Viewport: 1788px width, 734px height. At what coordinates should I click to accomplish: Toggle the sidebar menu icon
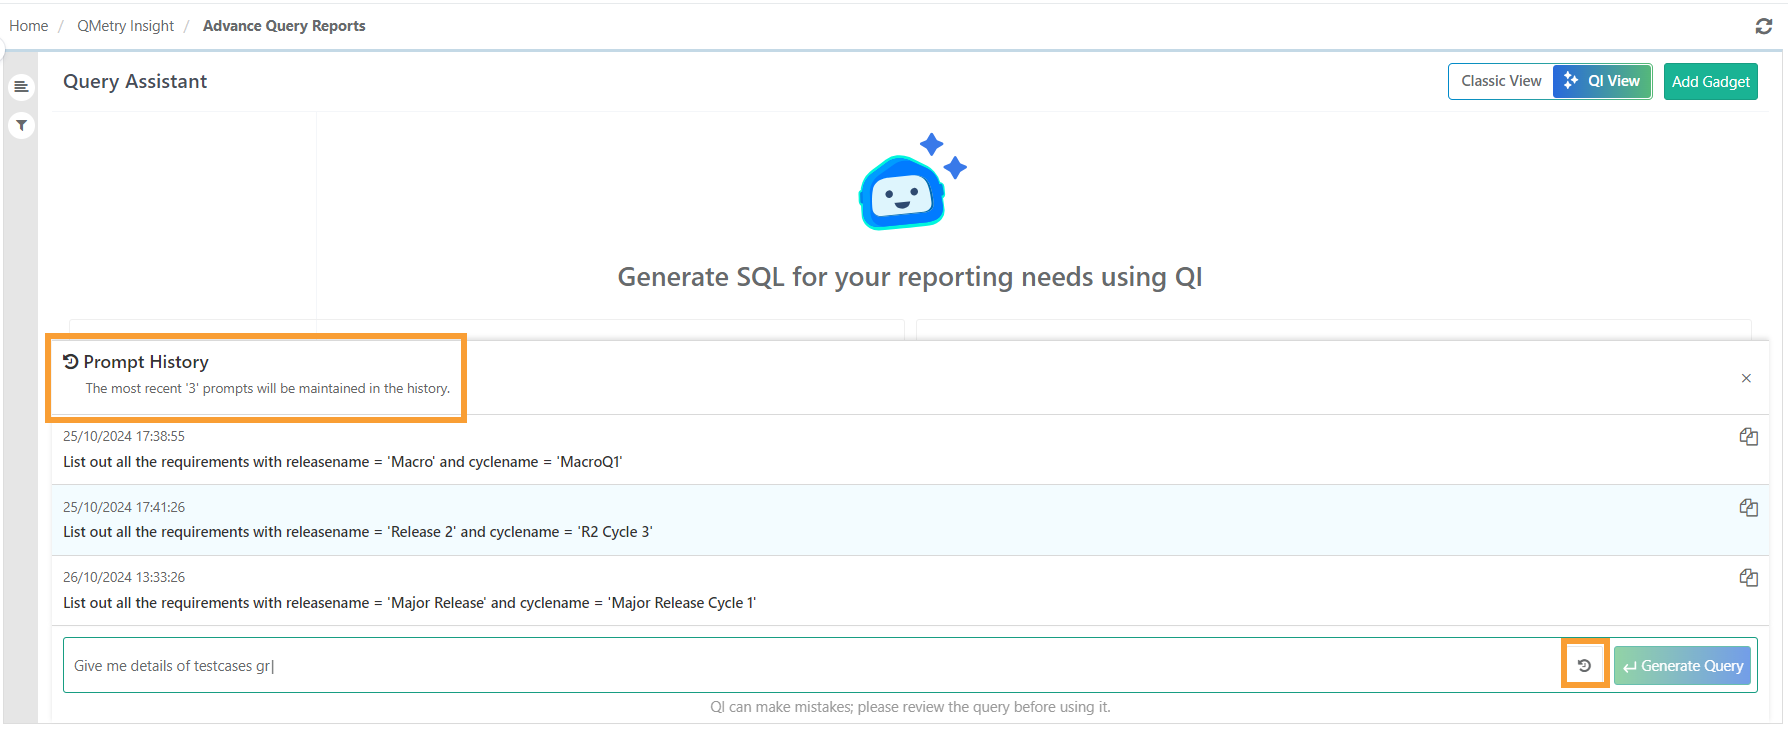click(x=21, y=87)
